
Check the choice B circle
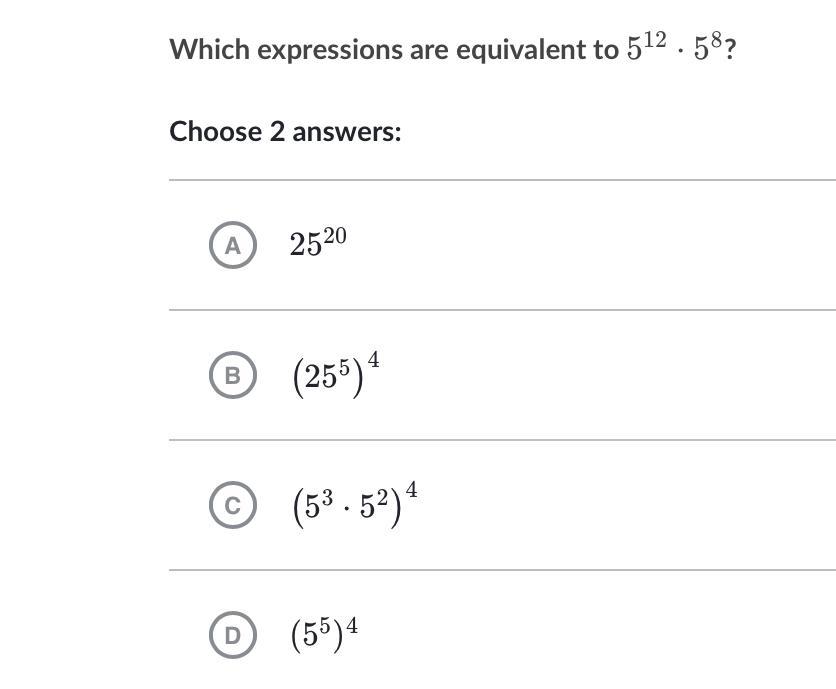(233, 375)
